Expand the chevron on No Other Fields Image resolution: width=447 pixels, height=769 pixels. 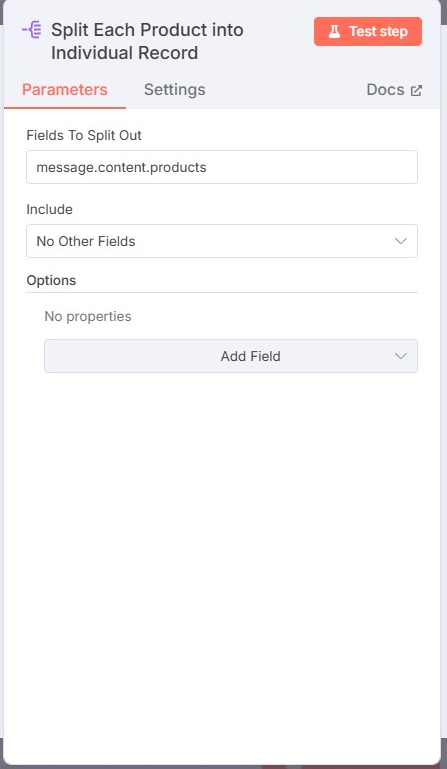401,241
